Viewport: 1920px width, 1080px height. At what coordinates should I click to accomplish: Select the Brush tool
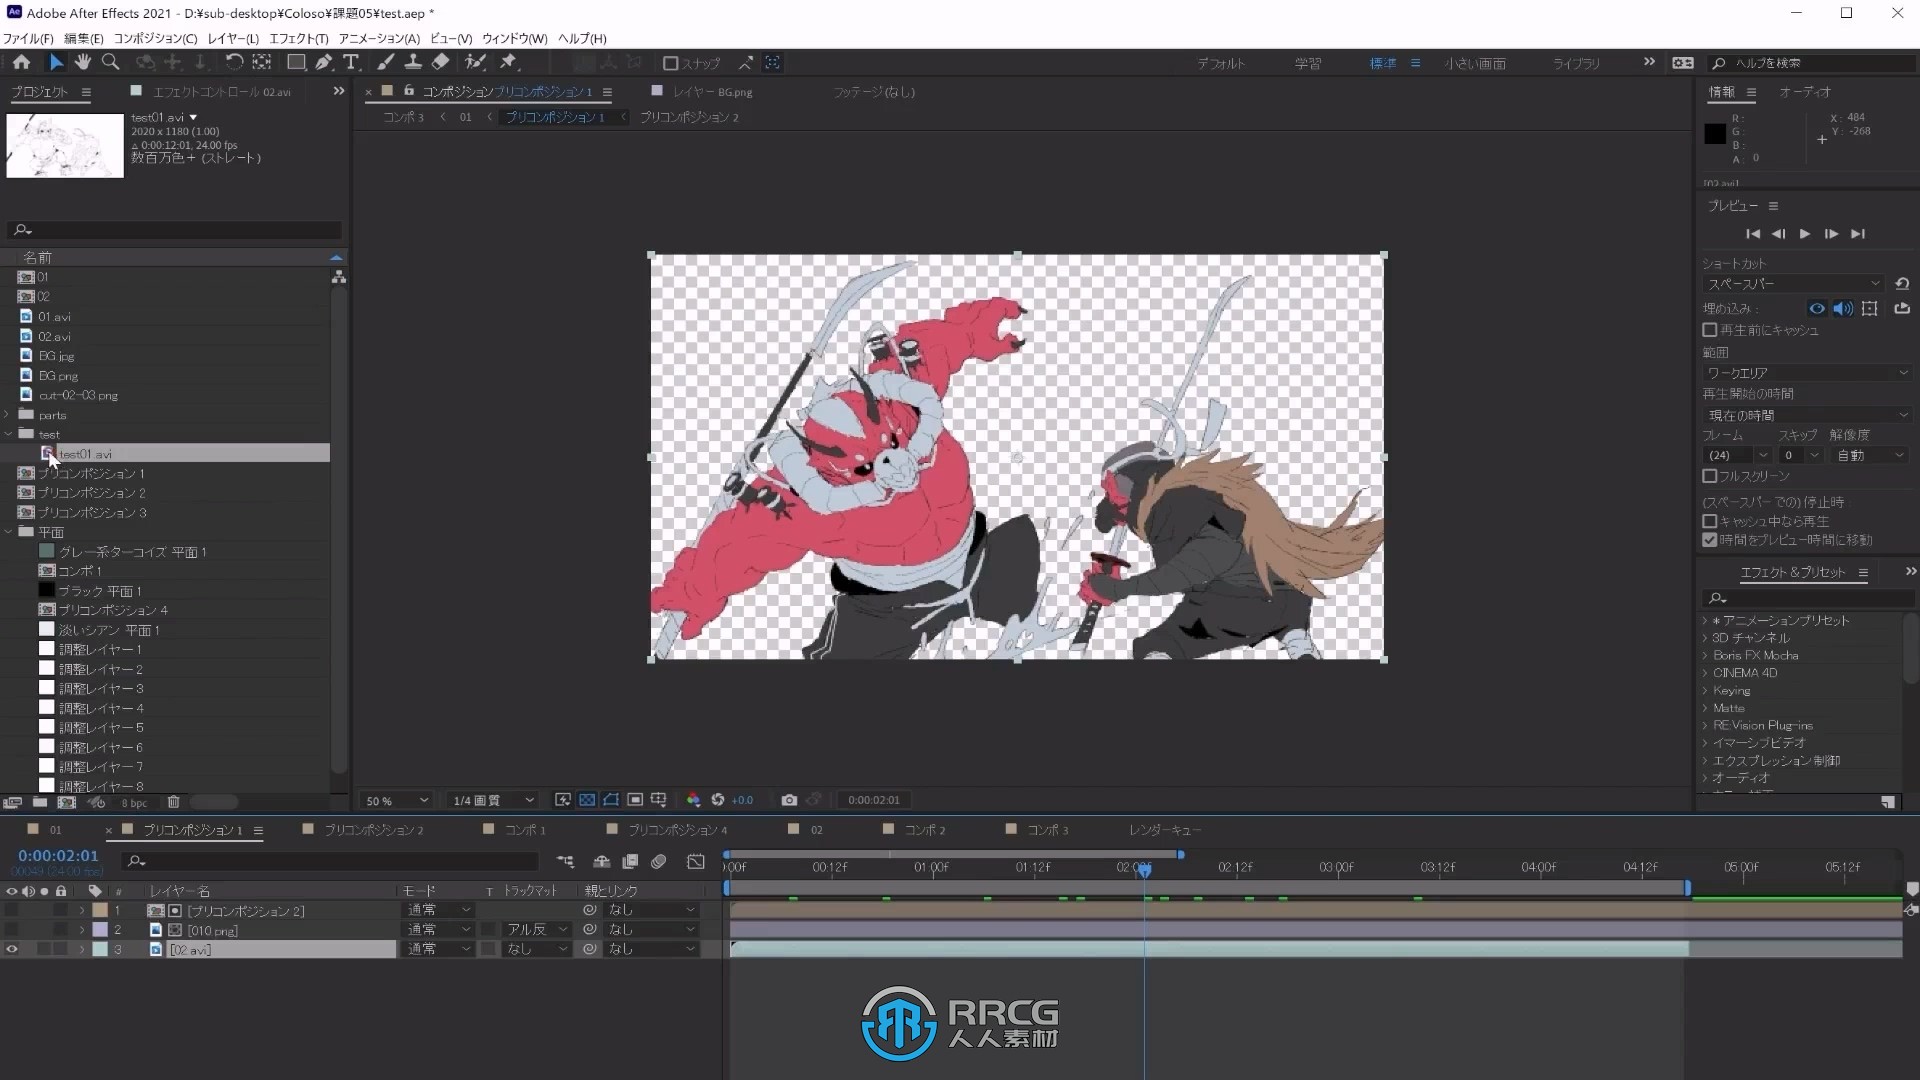pos(385,62)
